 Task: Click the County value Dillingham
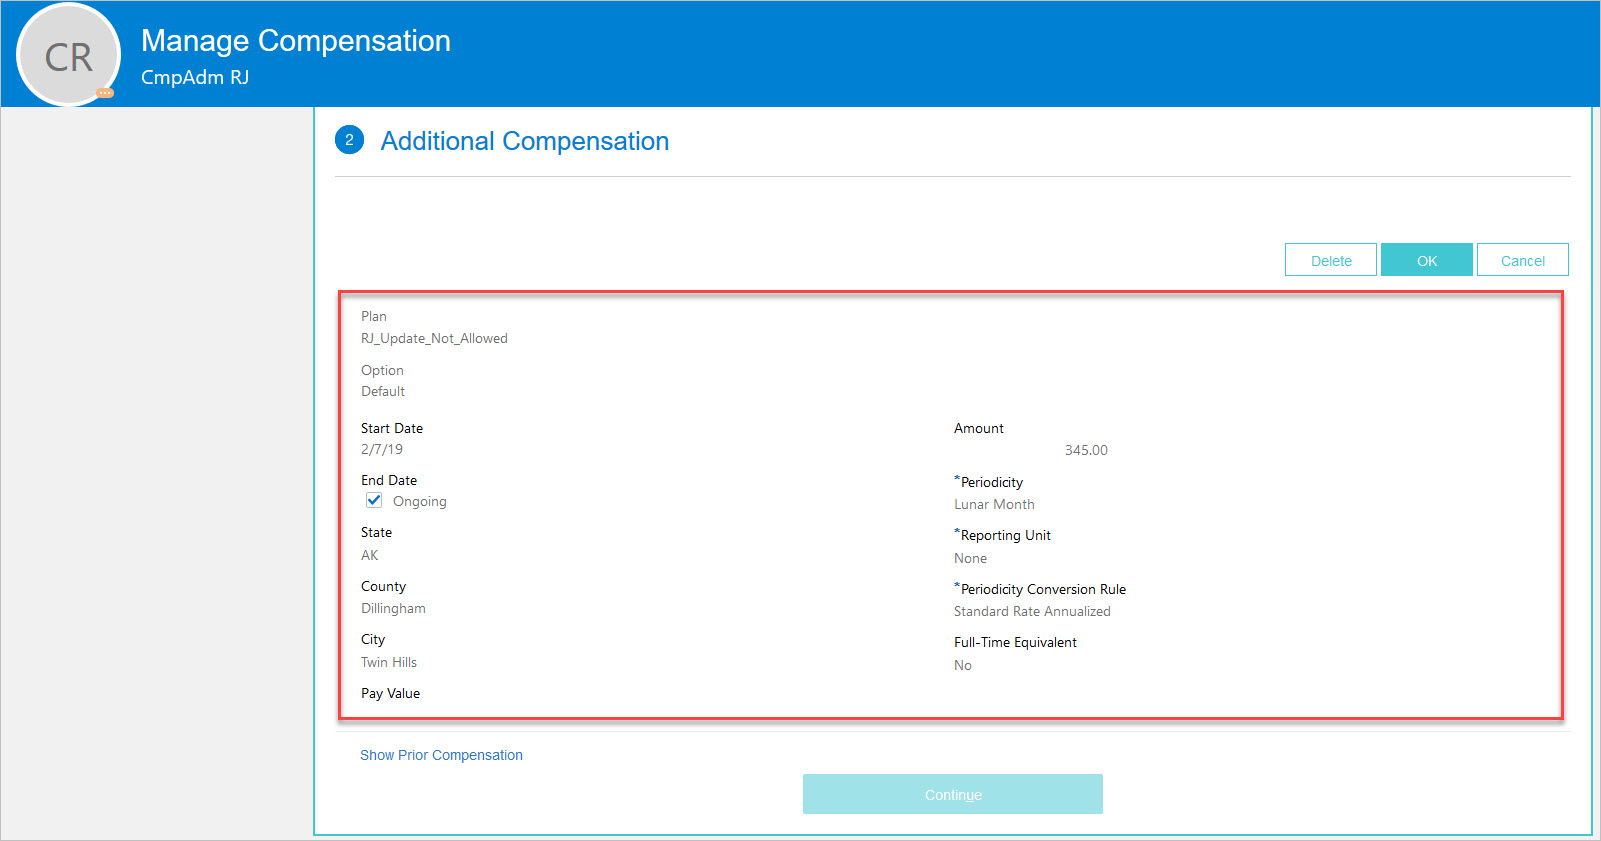[x=393, y=608]
